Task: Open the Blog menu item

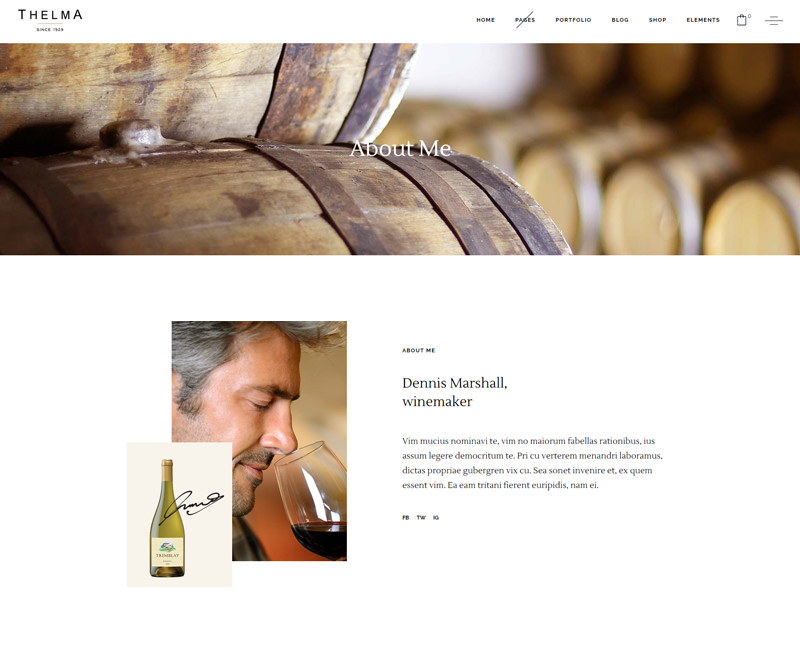Action: 620,20
